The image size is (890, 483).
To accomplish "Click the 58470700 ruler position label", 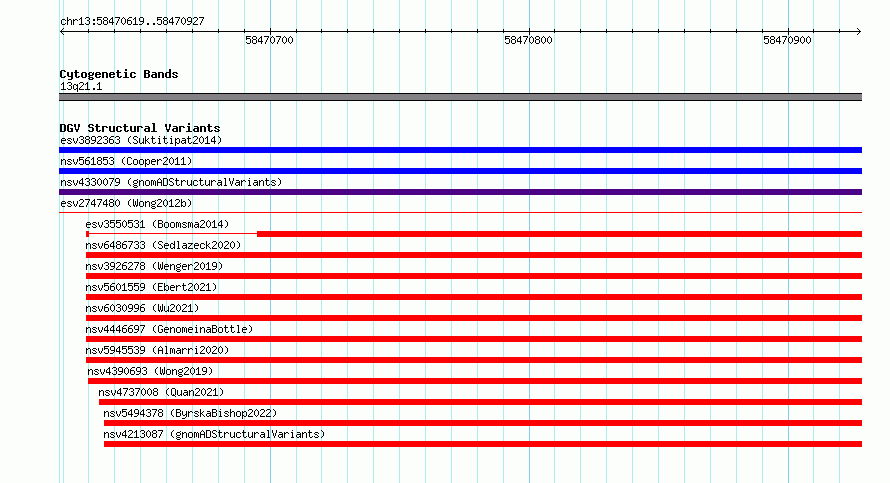I will tap(269, 40).
